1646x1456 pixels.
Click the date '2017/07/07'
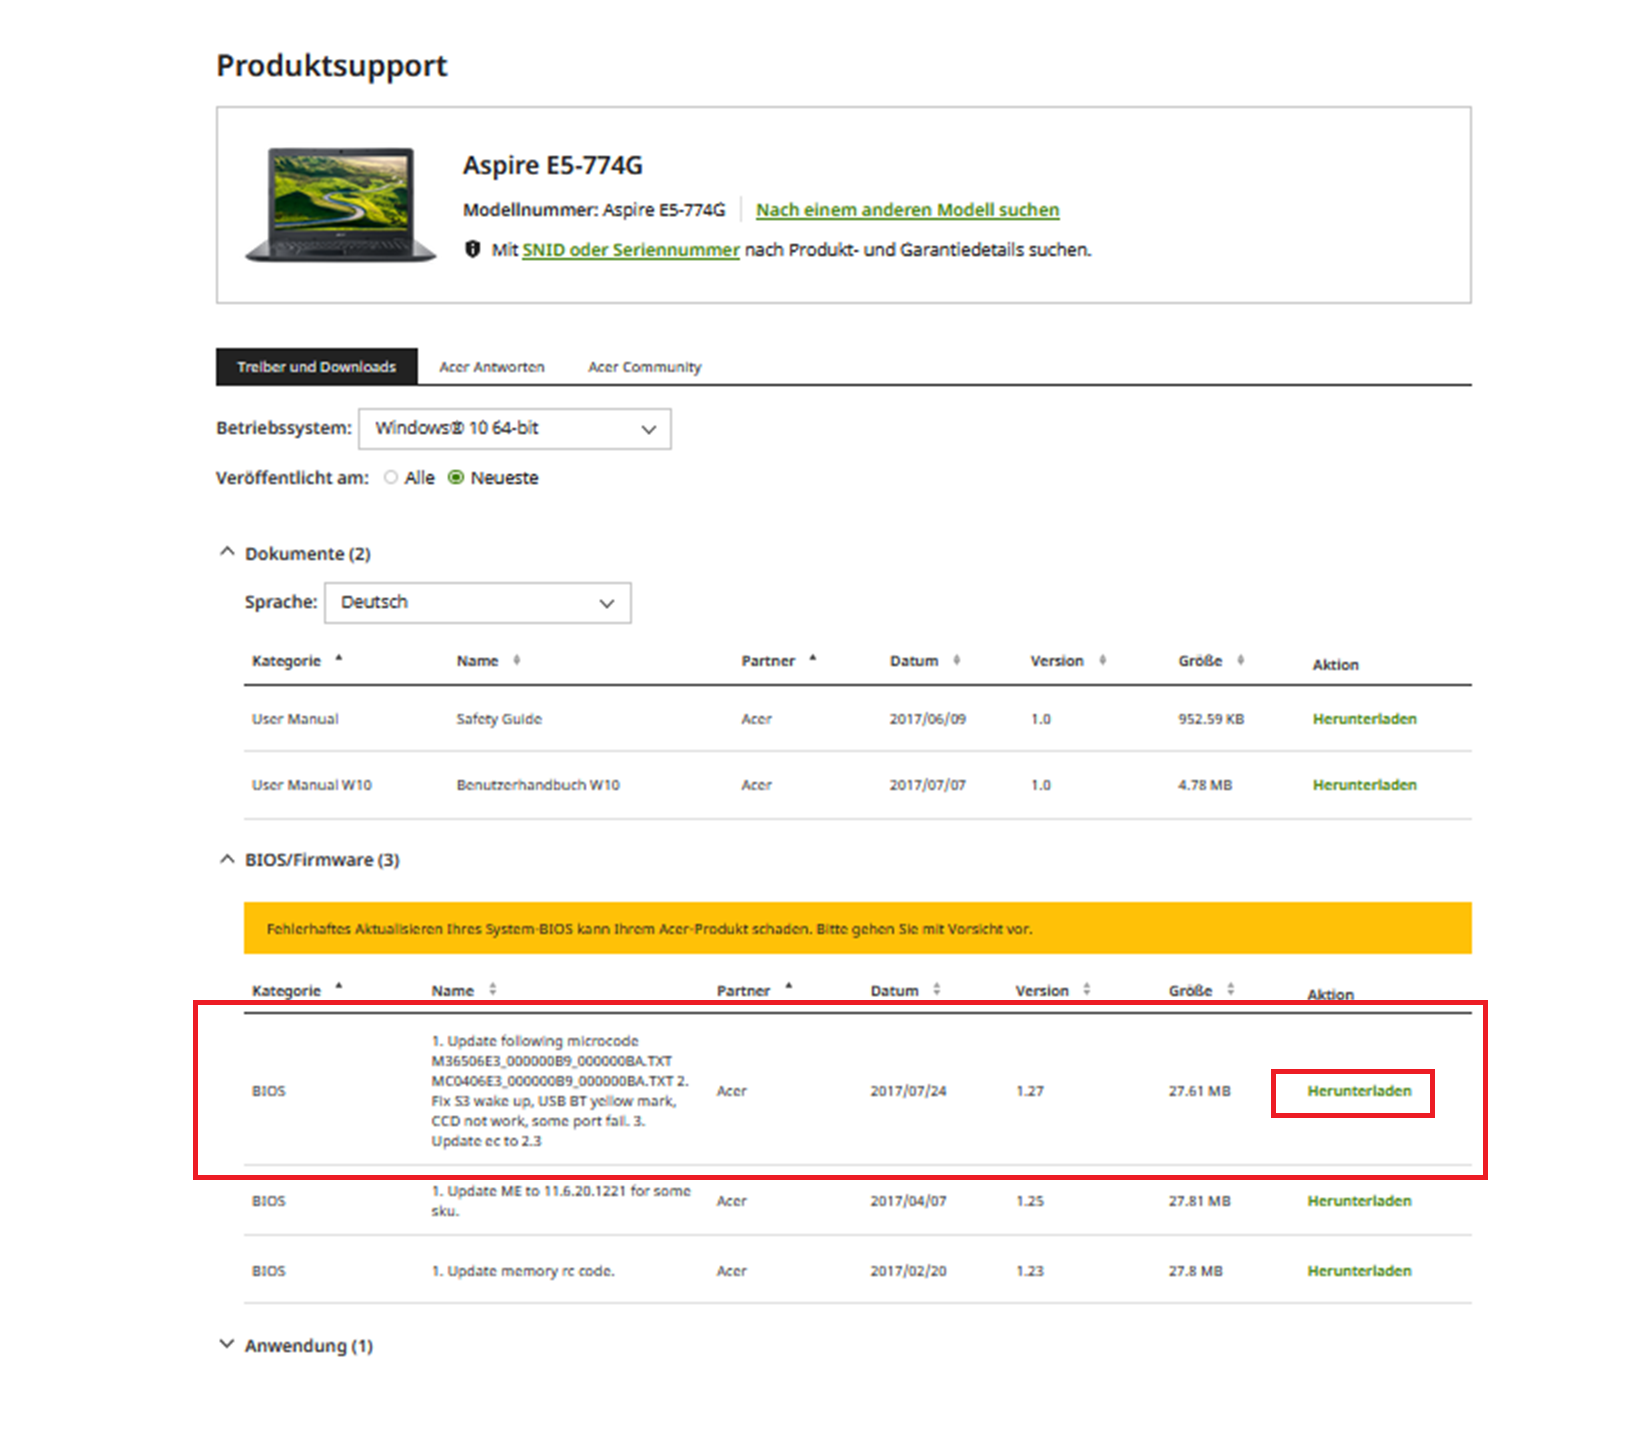(x=928, y=785)
